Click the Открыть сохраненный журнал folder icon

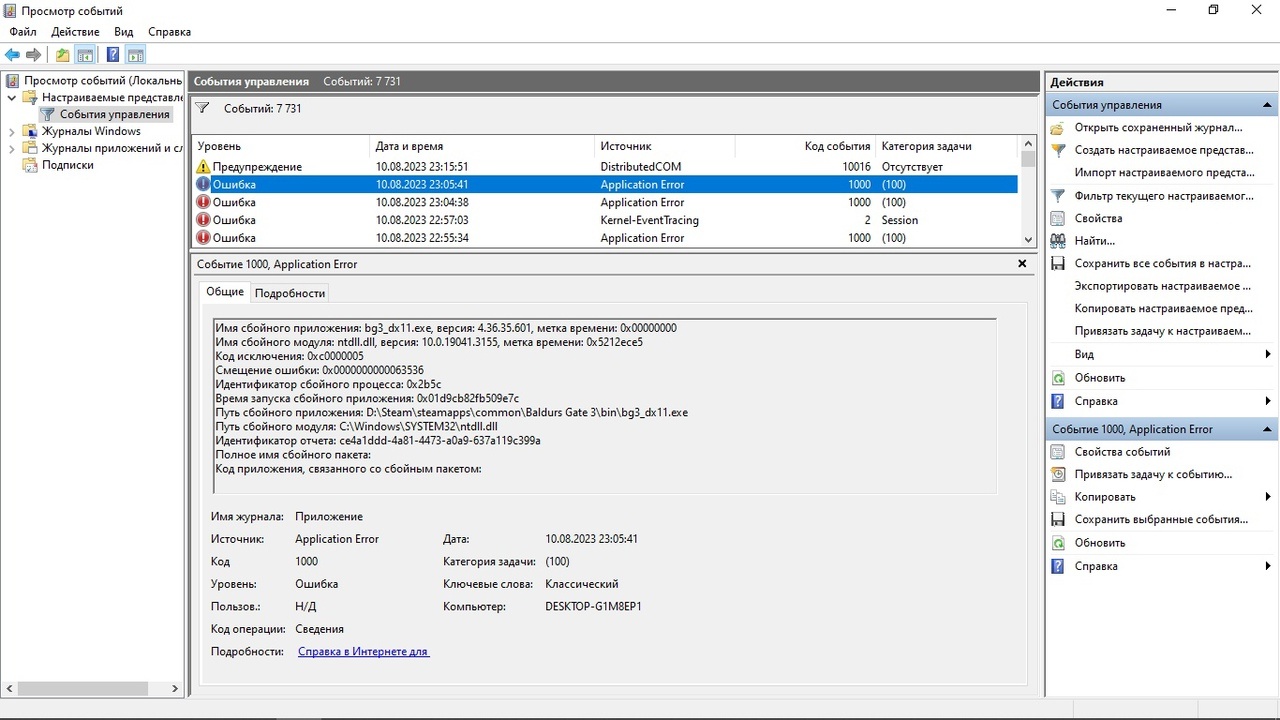pos(1058,128)
